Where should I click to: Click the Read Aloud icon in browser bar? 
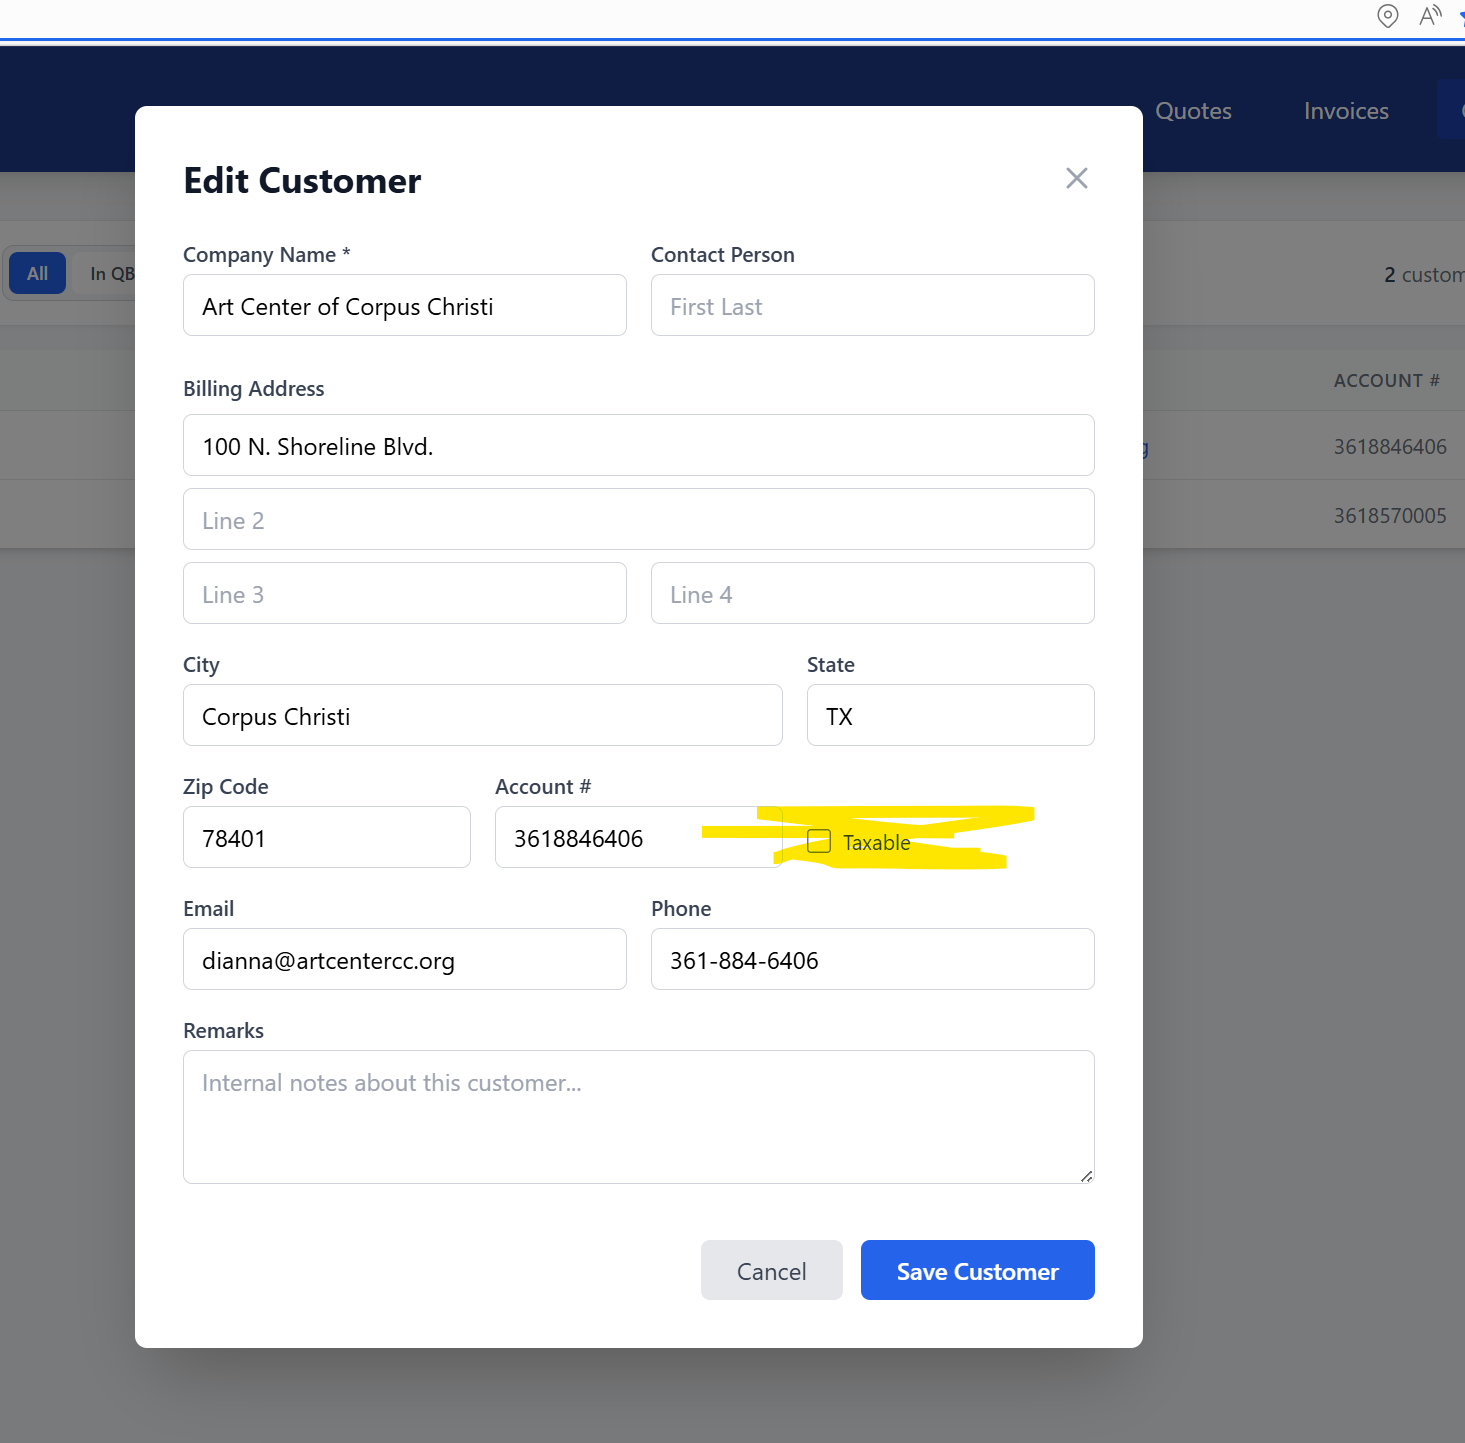click(x=1430, y=16)
